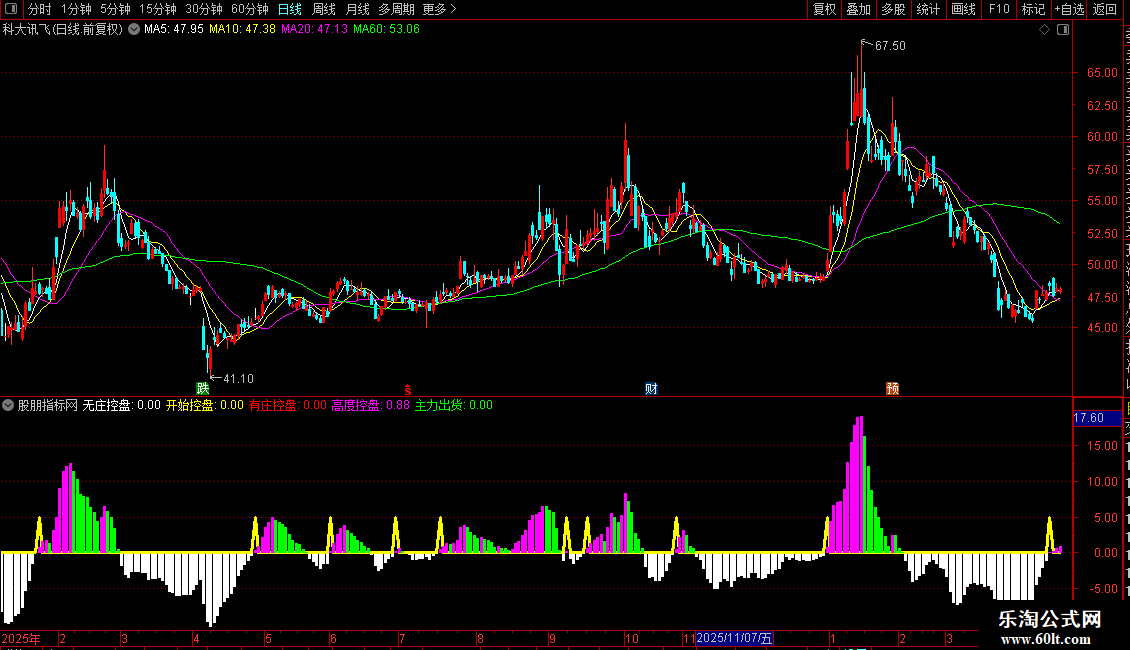Activate the 画线 drawing tool

[963, 9]
